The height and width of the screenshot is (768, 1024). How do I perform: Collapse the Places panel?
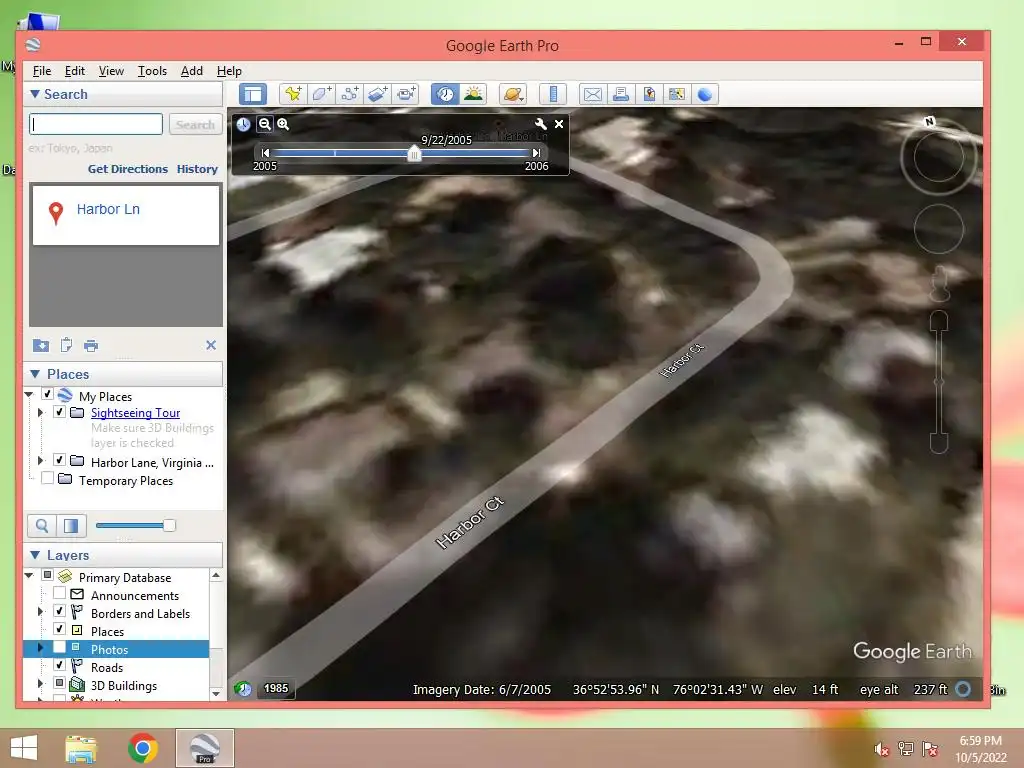[35, 374]
